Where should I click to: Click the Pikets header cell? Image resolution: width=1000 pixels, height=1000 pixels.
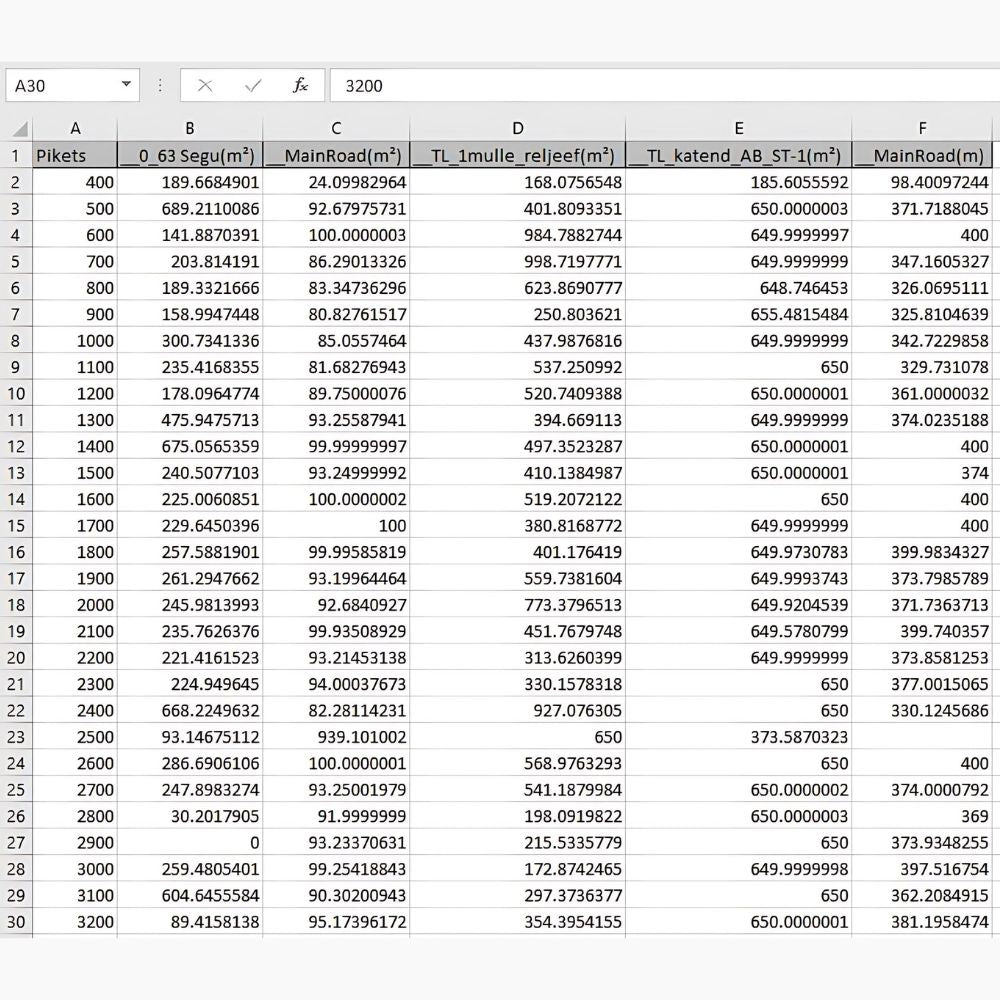click(75, 156)
